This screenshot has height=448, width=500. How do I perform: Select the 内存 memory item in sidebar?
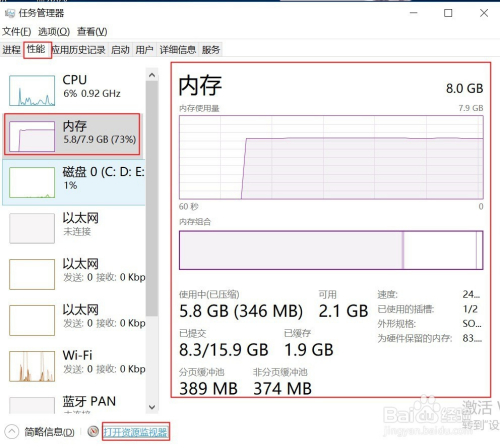[72, 134]
